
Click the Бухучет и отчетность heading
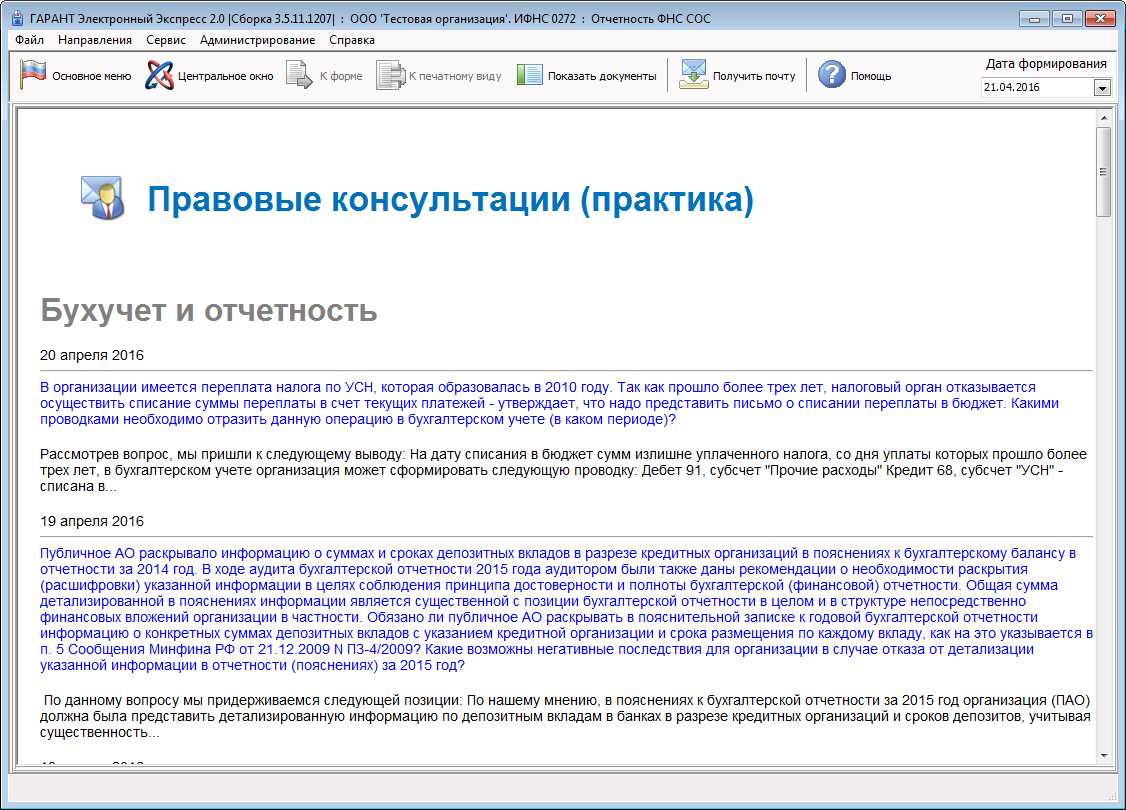[208, 311]
